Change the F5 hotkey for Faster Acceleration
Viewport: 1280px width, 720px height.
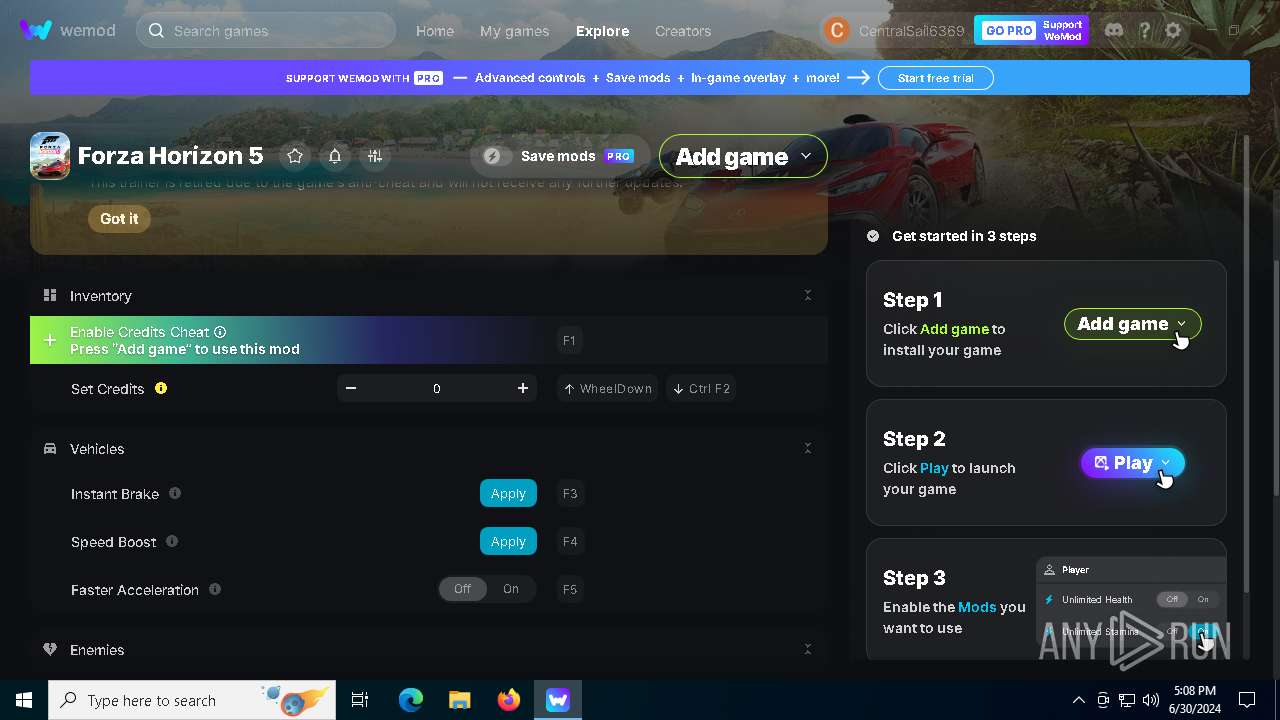570,589
